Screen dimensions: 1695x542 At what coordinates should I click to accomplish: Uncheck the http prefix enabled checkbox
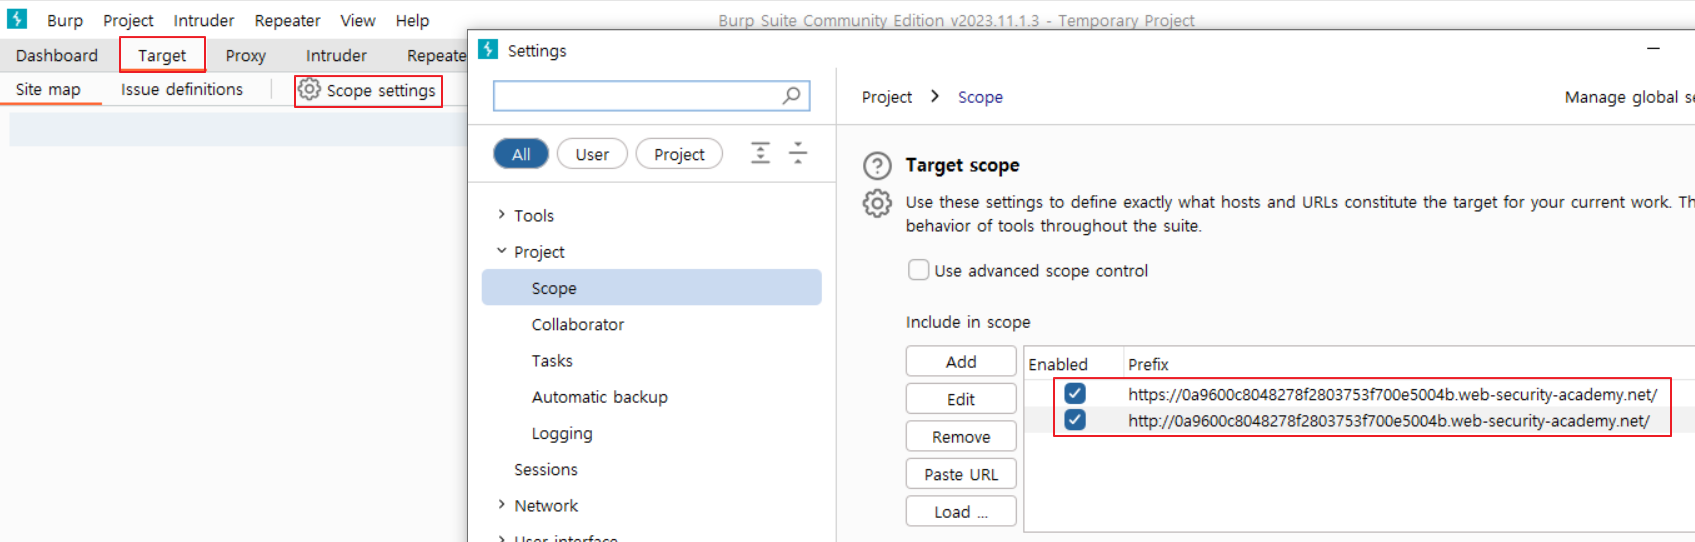coord(1075,419)
